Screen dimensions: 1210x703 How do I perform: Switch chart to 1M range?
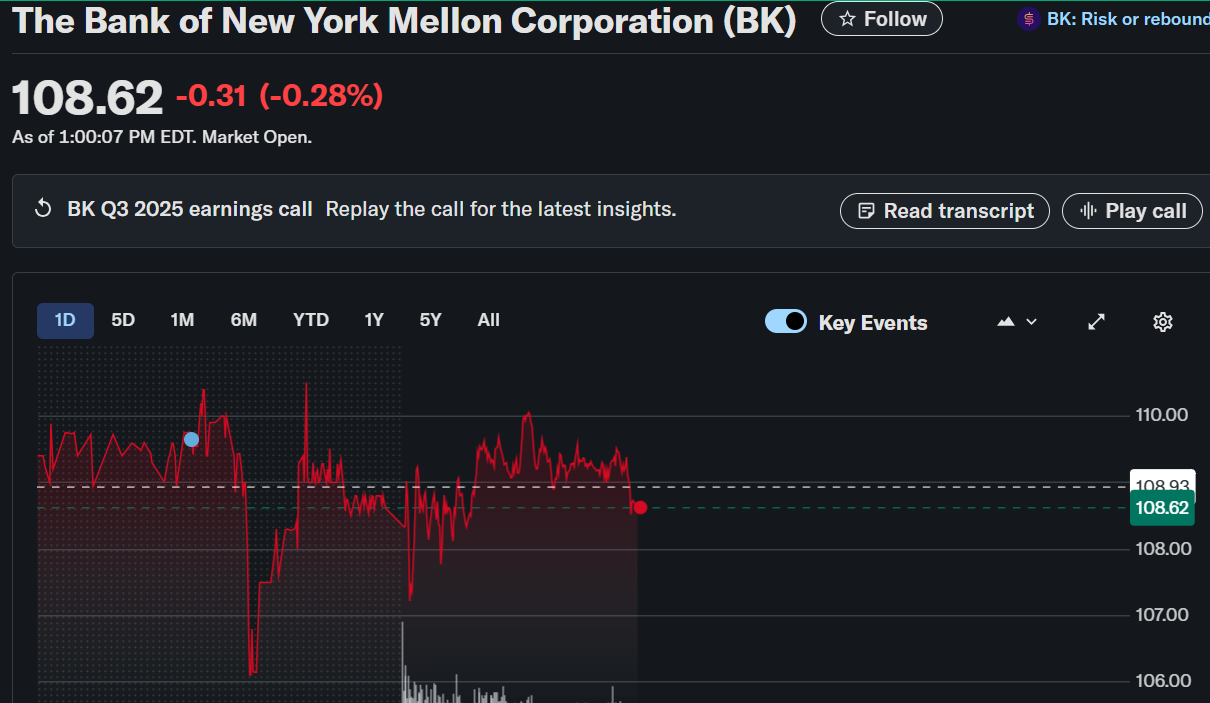tap(182, 320)
